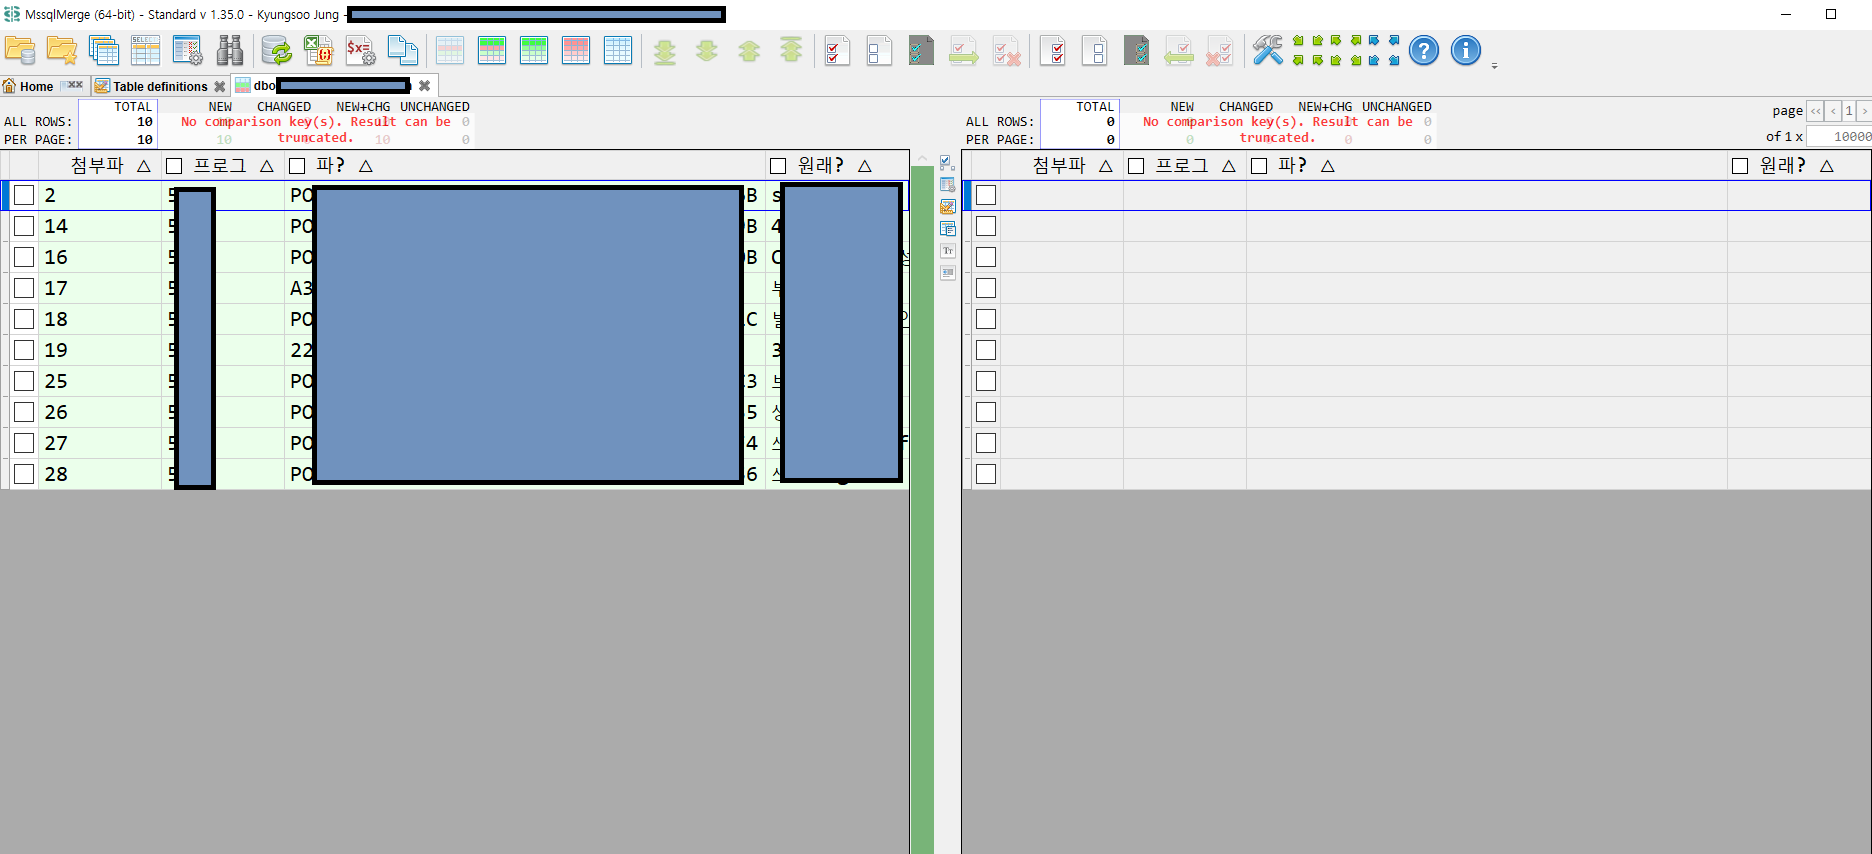Click the open database folder icon
This screenshot has width=1872, height=854.
coord(20,50)
